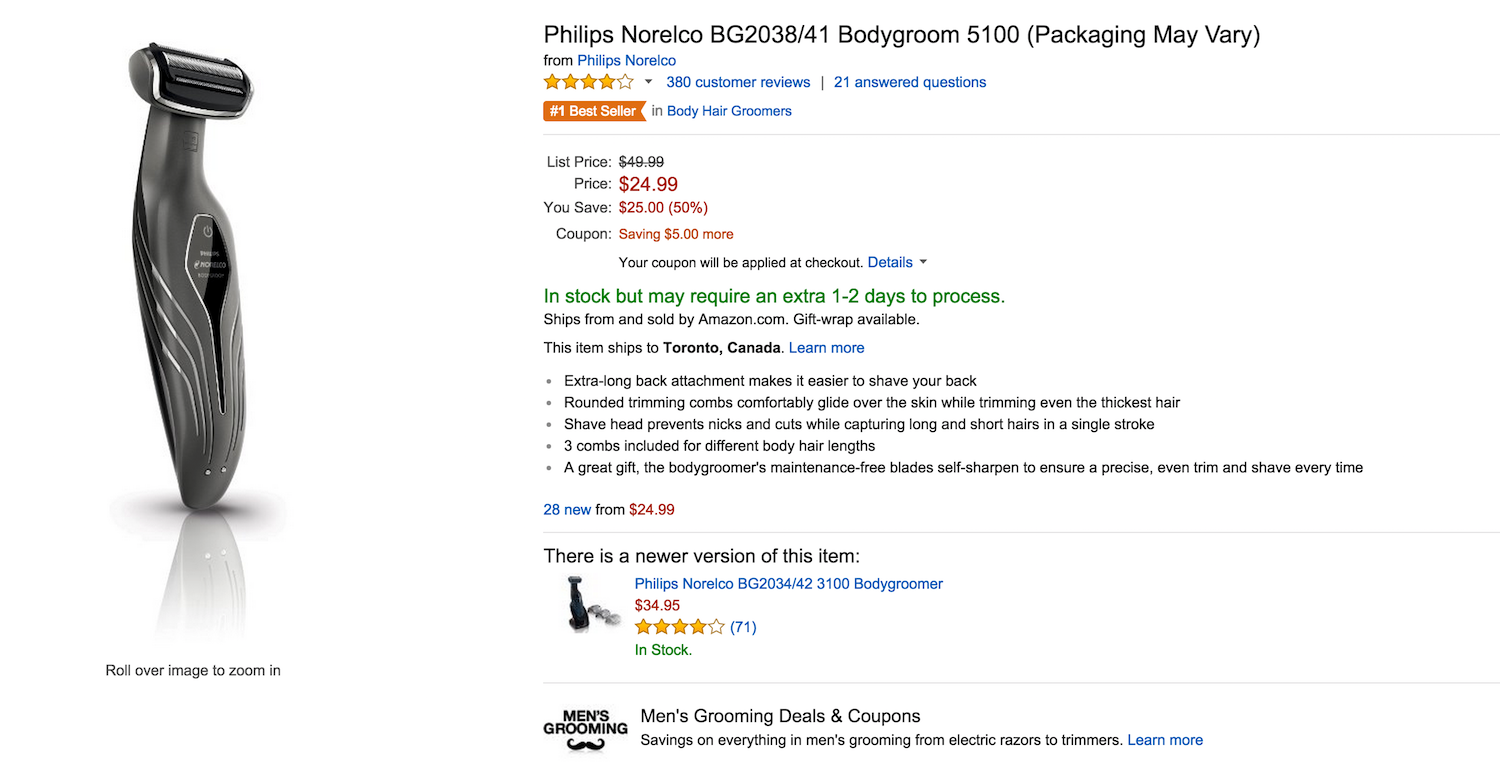View the 21 answered questions
The width and height of the screenshot is (1500, 769).
pos(910,82)
